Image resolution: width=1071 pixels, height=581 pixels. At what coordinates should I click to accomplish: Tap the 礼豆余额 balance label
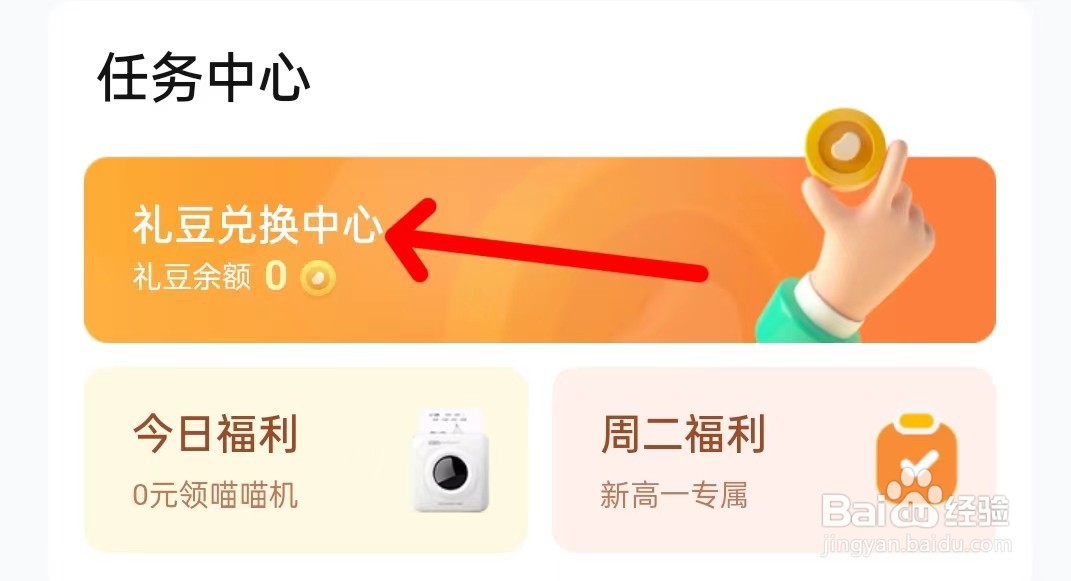click(192, 277)
